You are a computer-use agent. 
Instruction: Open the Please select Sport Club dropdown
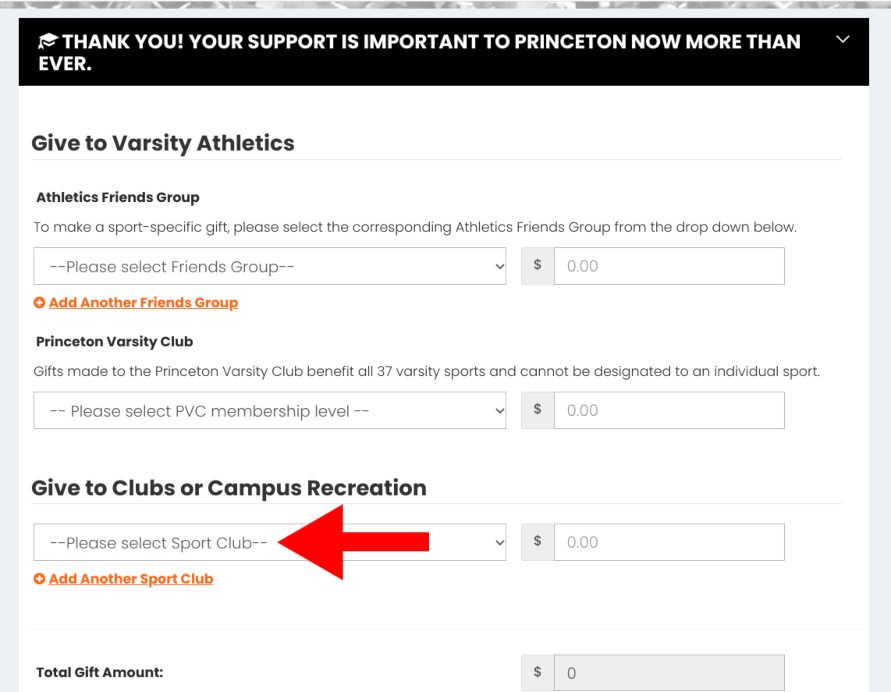click(269, 542)
